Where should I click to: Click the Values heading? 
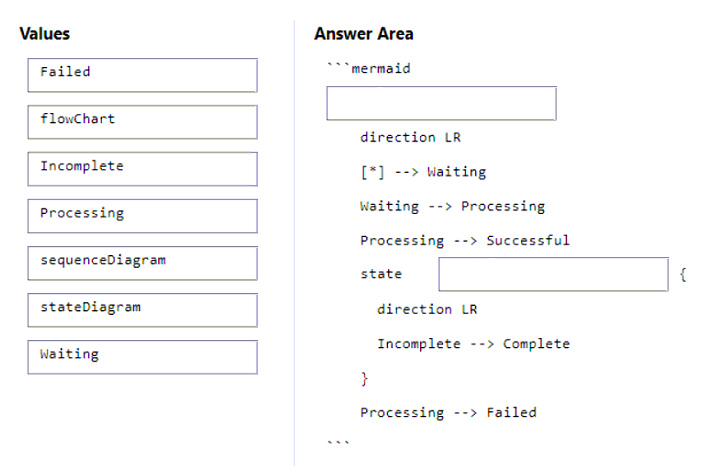click(x=45, y=34)
